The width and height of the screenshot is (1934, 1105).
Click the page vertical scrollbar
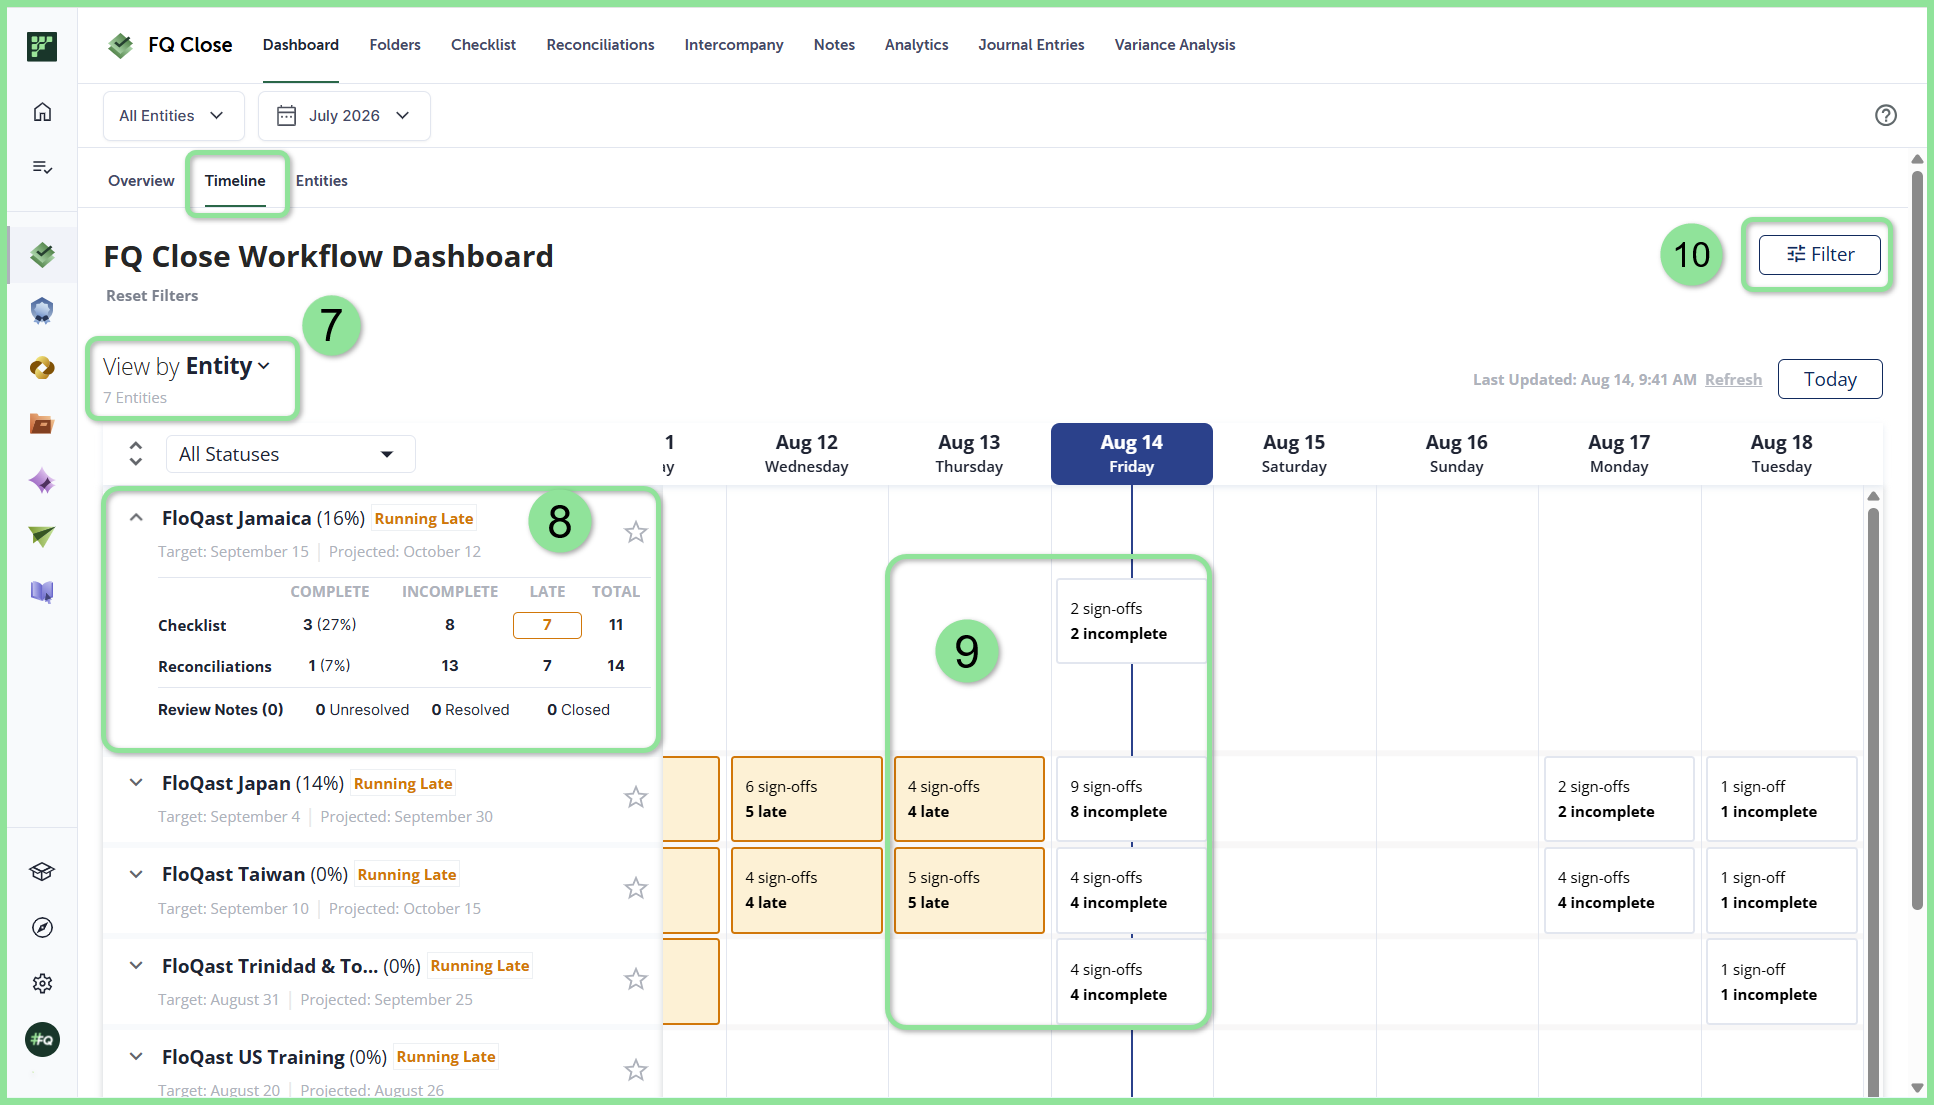tap(1917, 540)
